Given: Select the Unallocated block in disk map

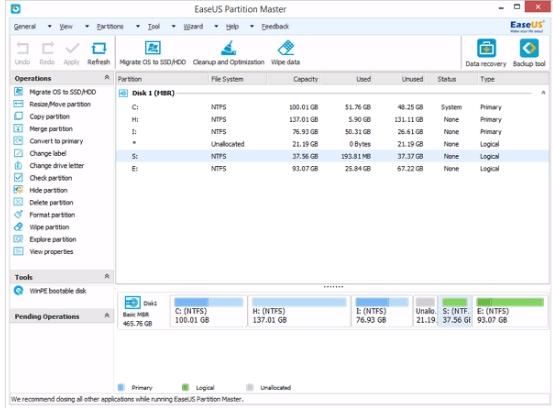Looking at the screenshot, I should coord(425,311).
